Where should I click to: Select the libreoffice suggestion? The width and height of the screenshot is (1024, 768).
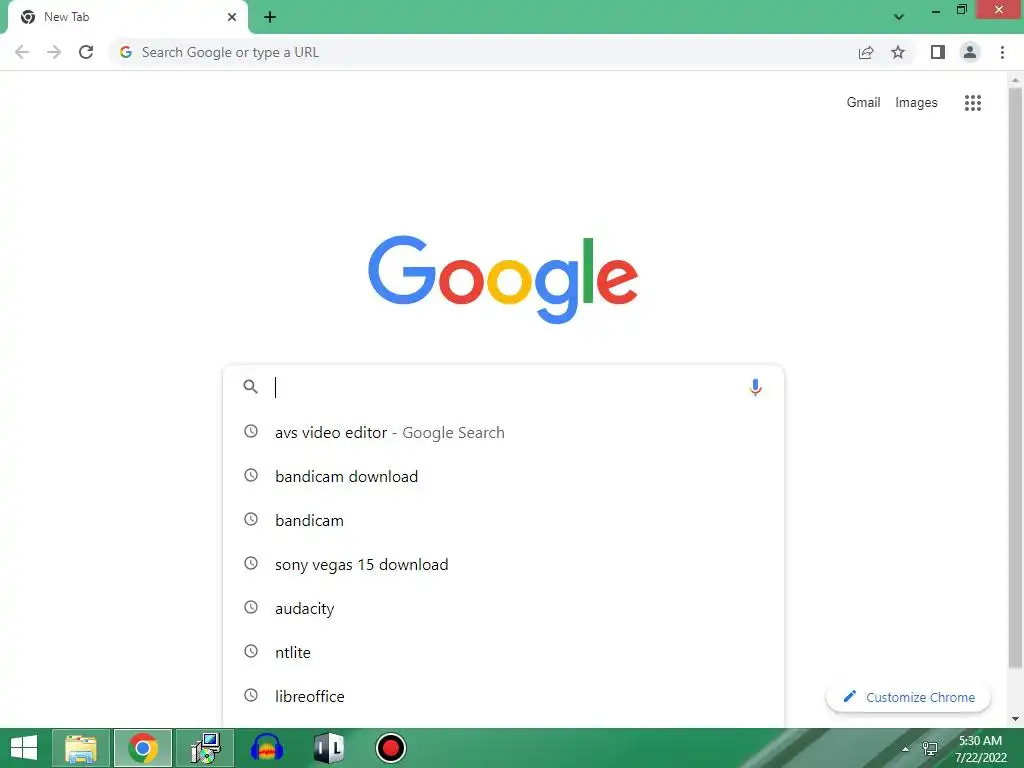[x=503, y=696]
